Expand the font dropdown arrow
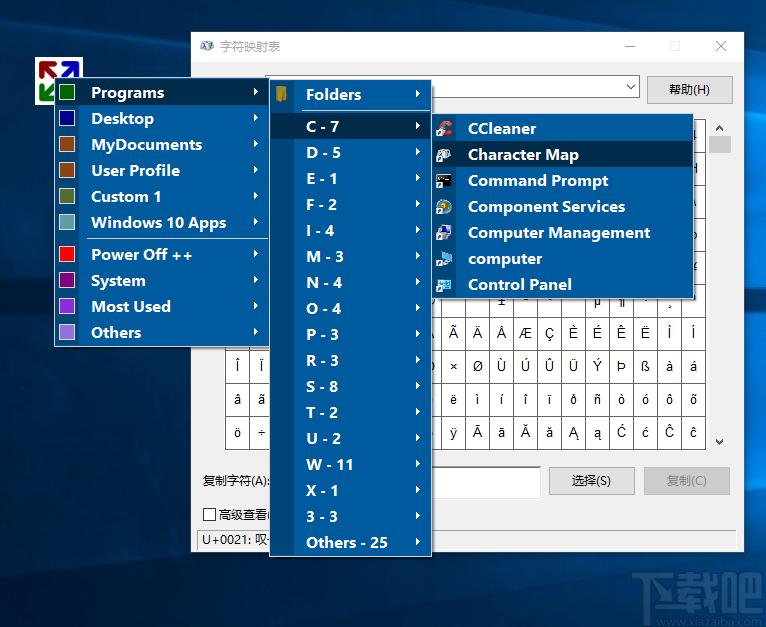This screenshot has height=627, width=766. pos(631,87)
